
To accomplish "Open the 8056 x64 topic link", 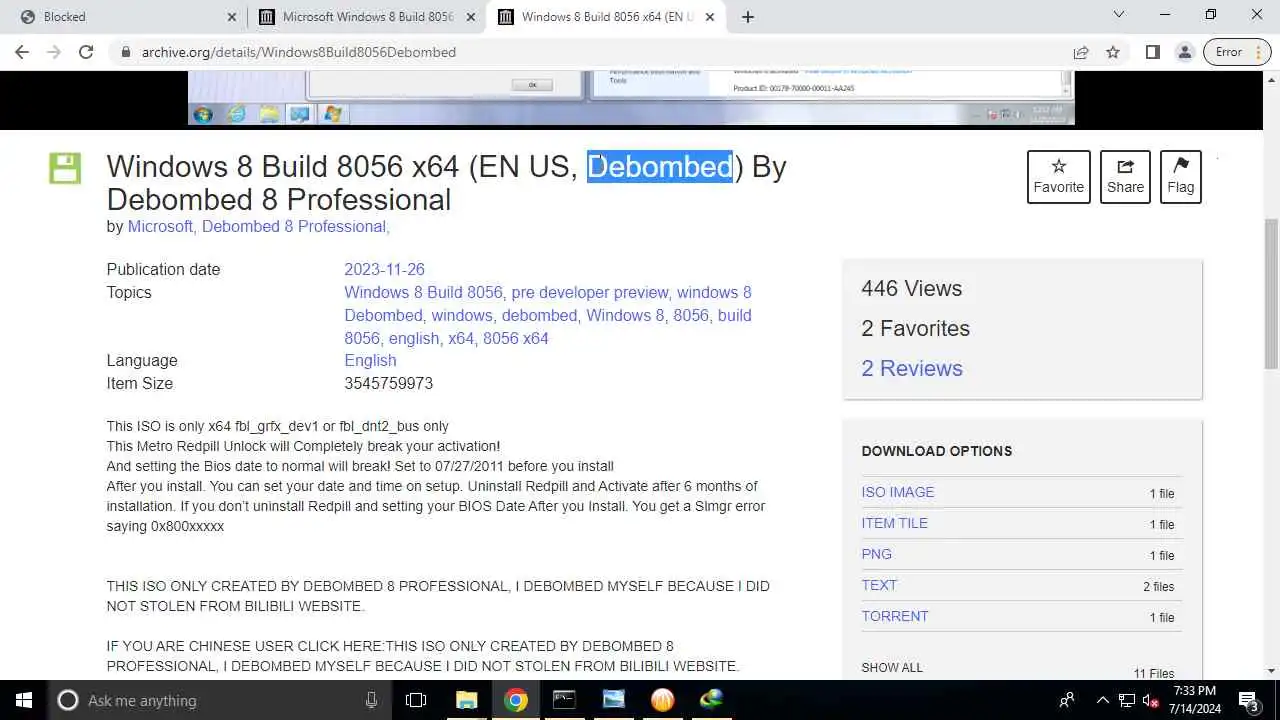I will click(515, 339).
